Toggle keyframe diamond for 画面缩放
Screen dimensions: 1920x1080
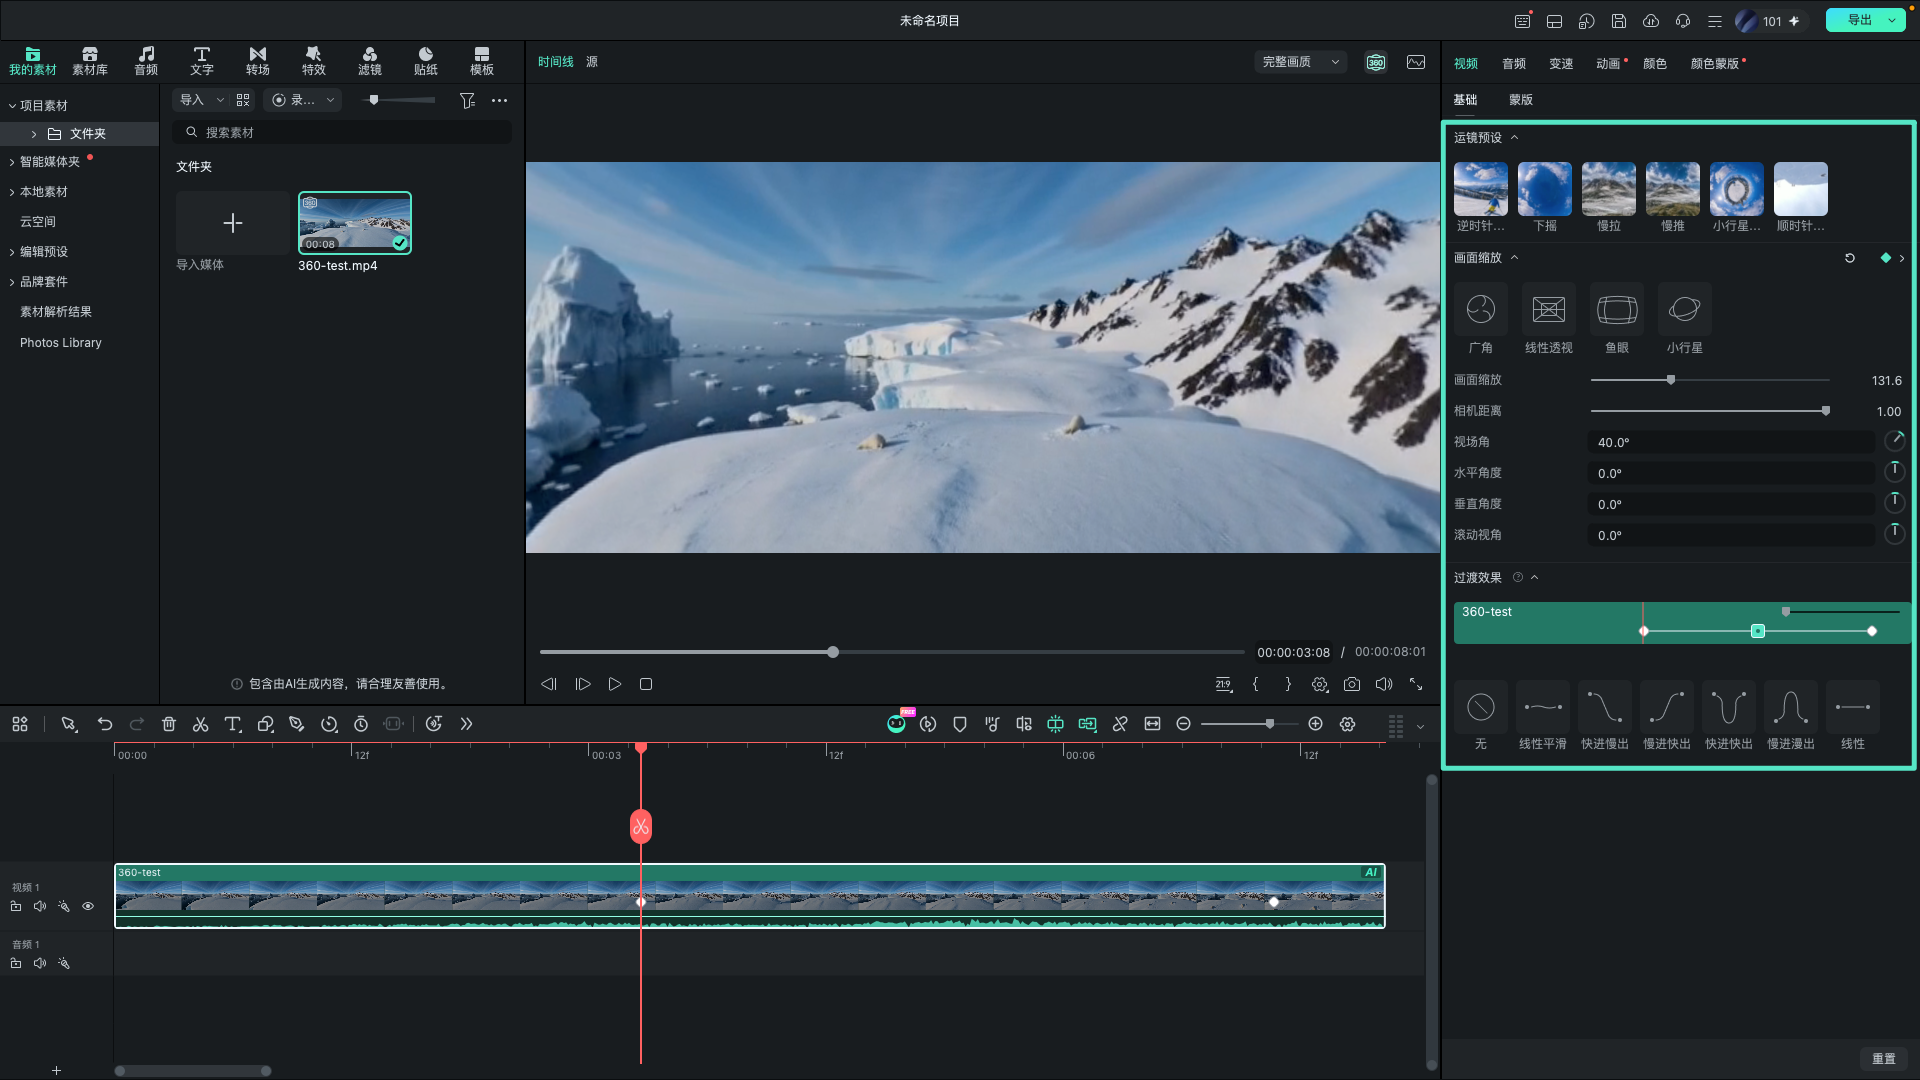[1886, 258]
